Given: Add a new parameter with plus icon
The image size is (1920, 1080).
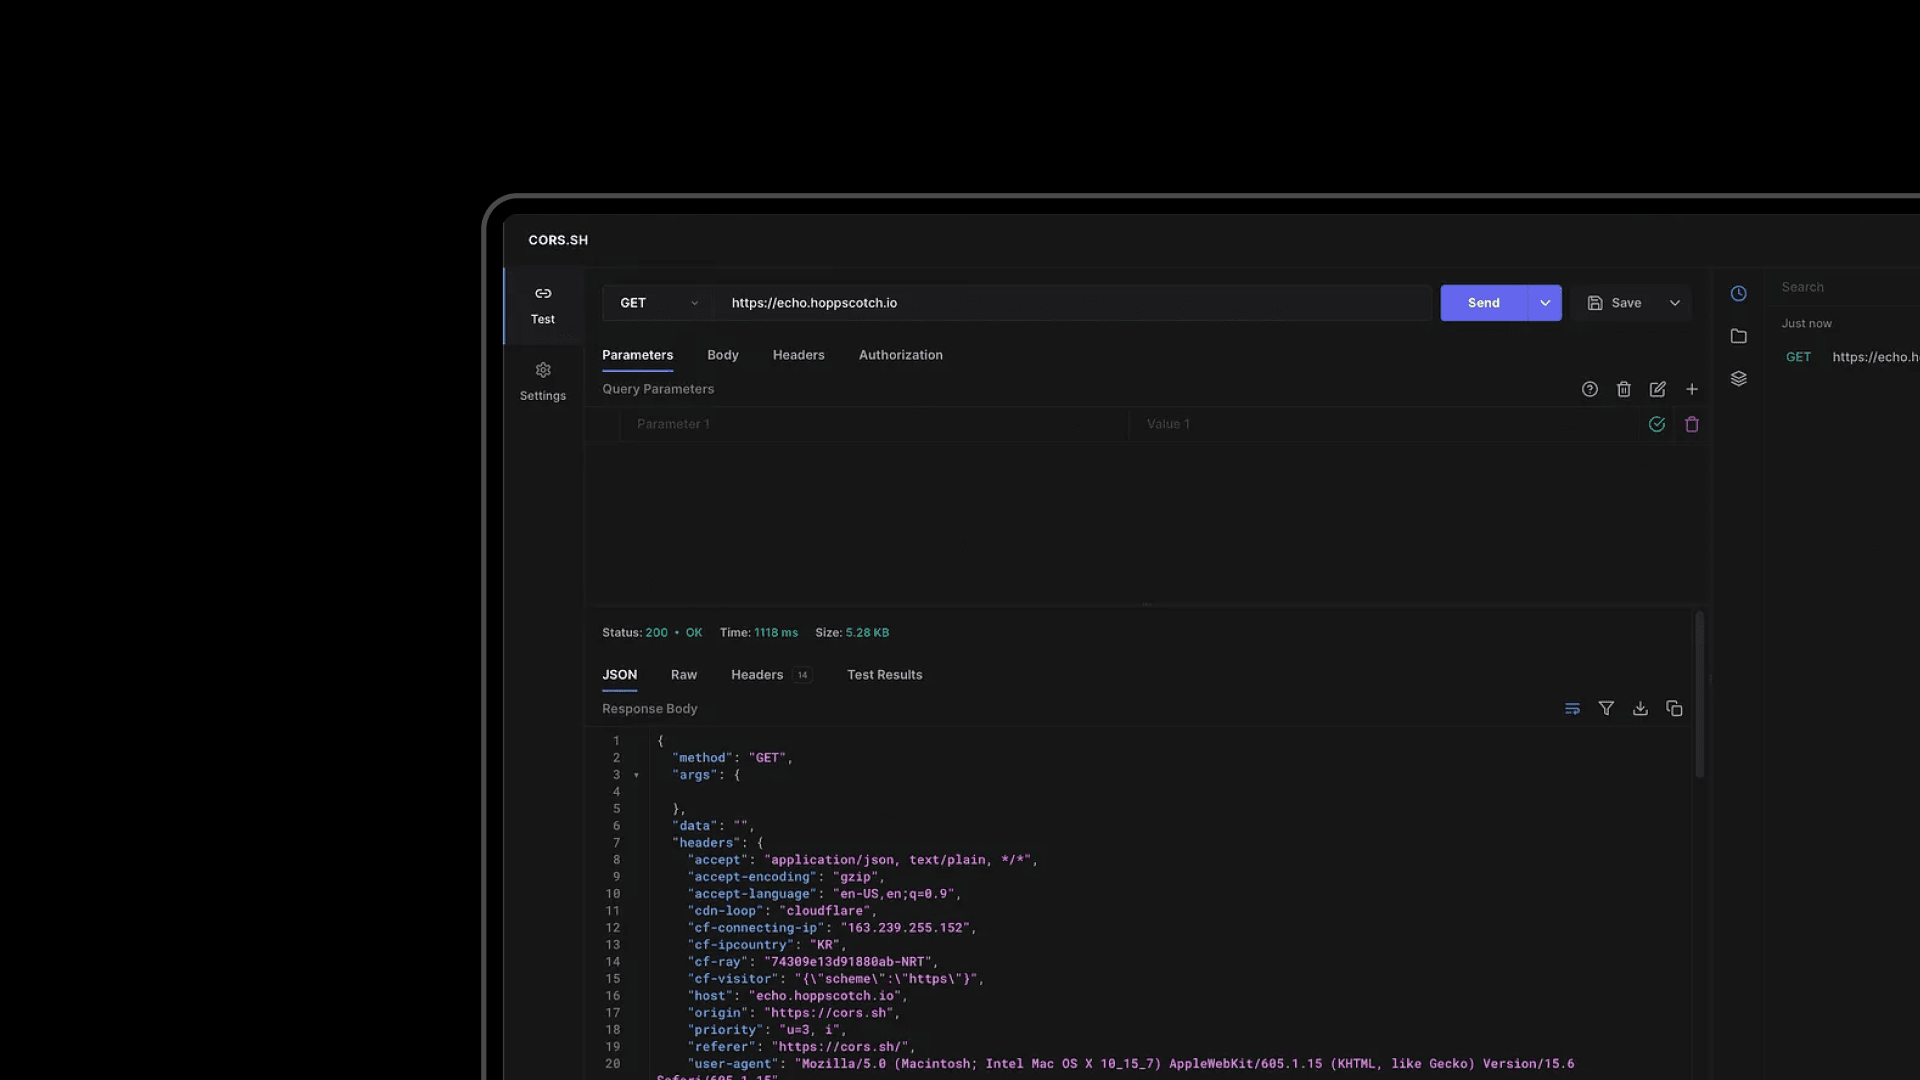Looking at the screenshot, I should click(1692, 389).
